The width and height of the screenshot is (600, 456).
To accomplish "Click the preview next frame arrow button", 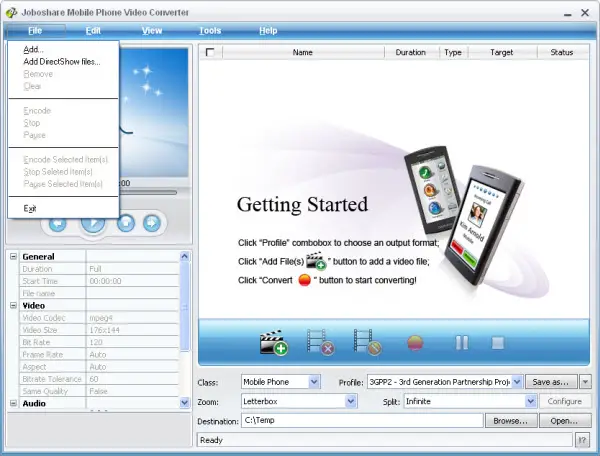I will click(152, 223).
